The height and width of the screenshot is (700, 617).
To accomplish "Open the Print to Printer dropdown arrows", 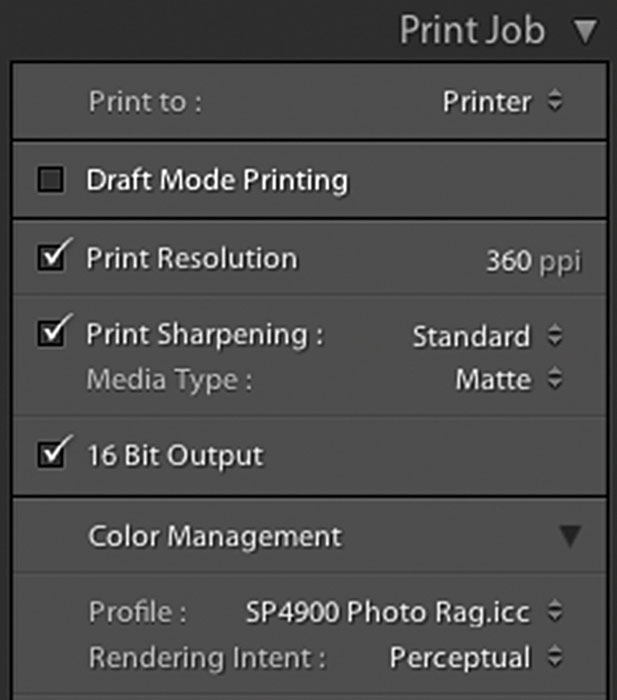I will pos(555,100).
